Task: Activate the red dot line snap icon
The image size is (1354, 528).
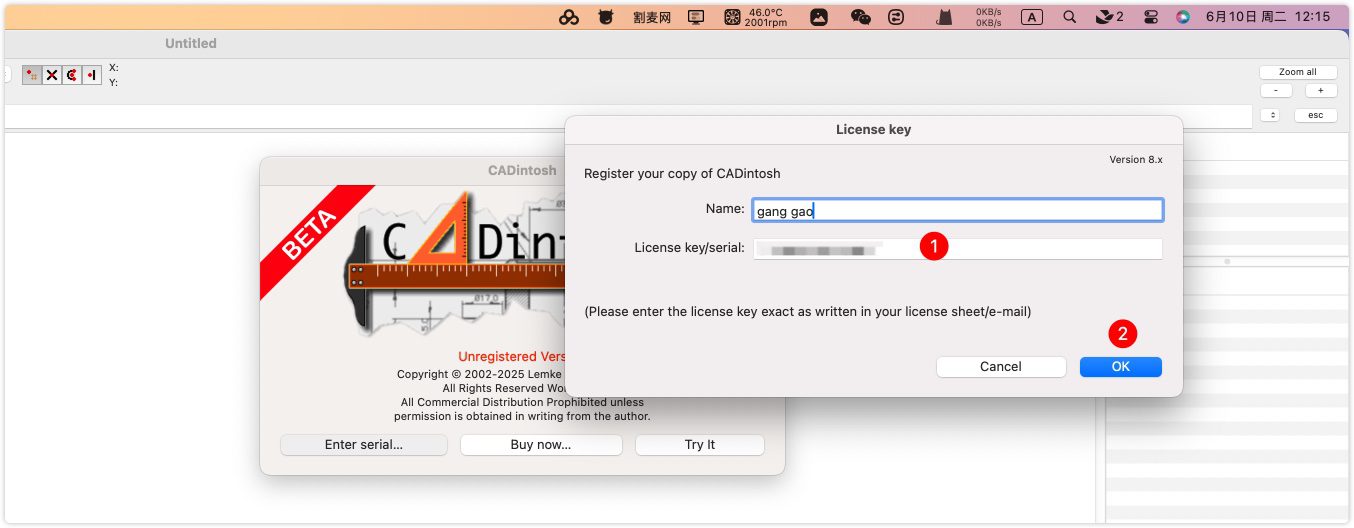Action: pyautogui.click(x=92, y=75)
